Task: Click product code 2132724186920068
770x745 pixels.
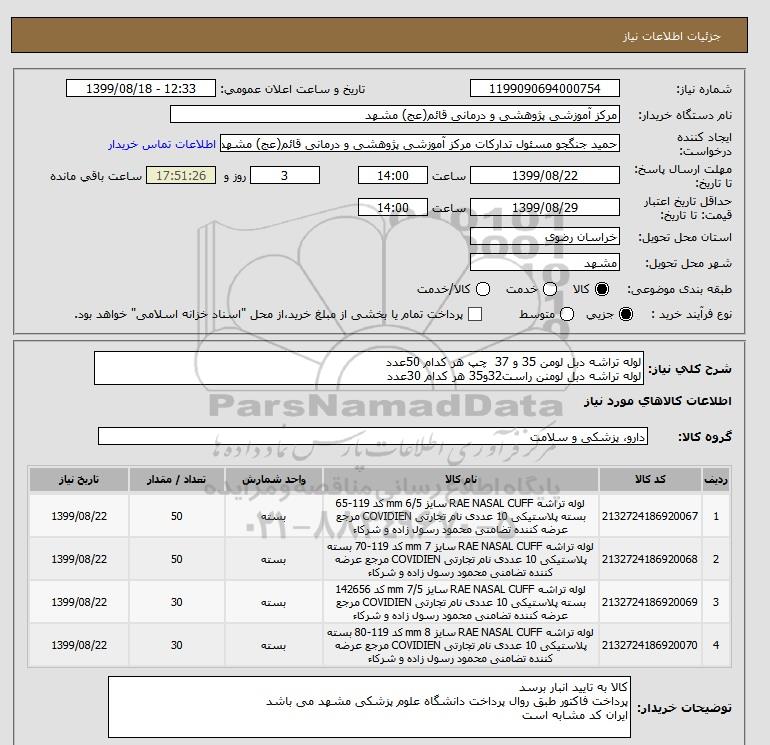Action: click(x=650, y=559)
